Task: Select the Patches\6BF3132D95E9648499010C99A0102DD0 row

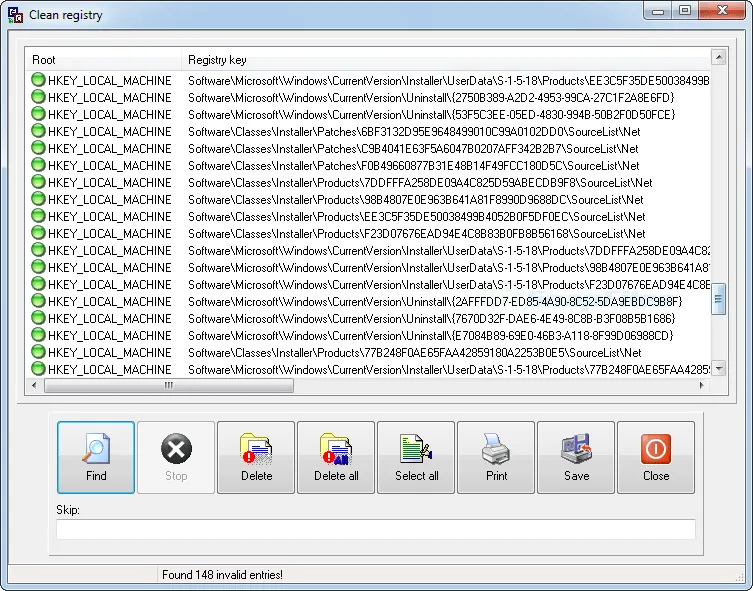Action: pos(414,131)
